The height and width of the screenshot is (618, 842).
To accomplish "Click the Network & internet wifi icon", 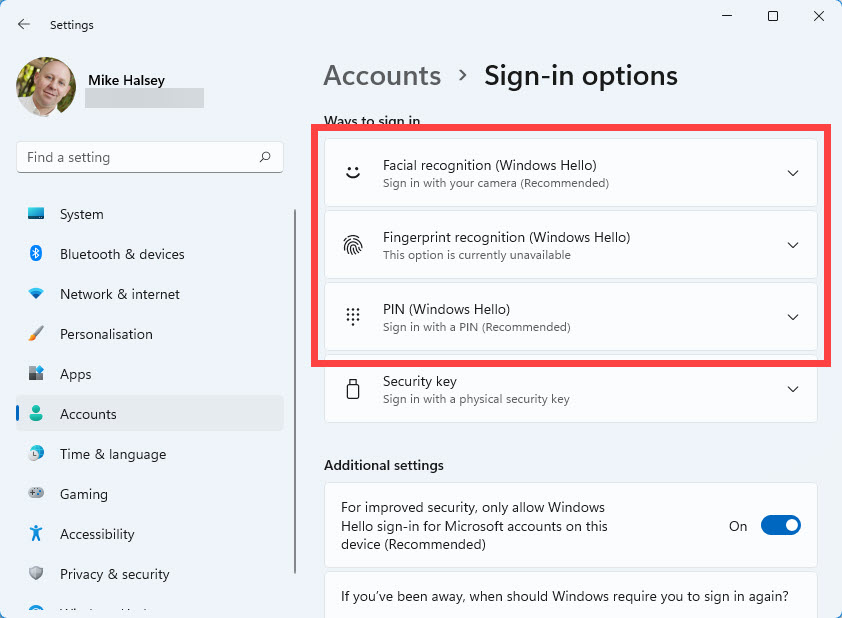I will [x=37, y=294].
